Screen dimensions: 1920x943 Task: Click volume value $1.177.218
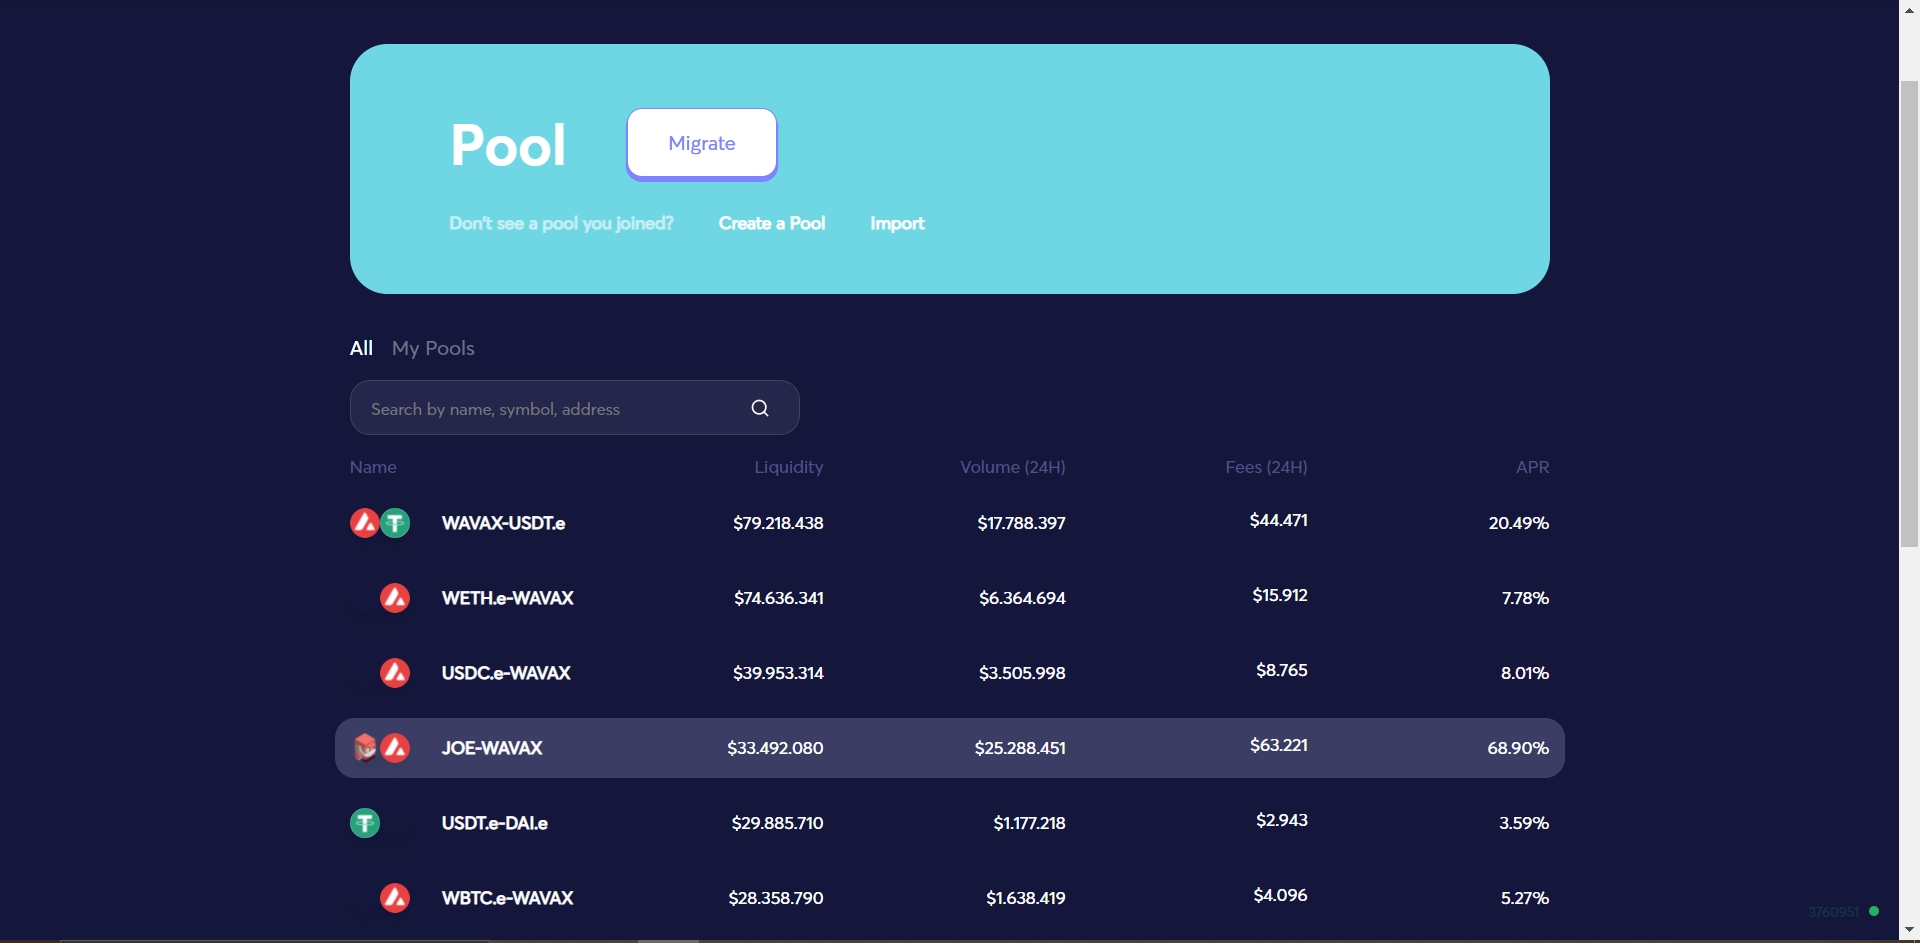point(1029,823)
